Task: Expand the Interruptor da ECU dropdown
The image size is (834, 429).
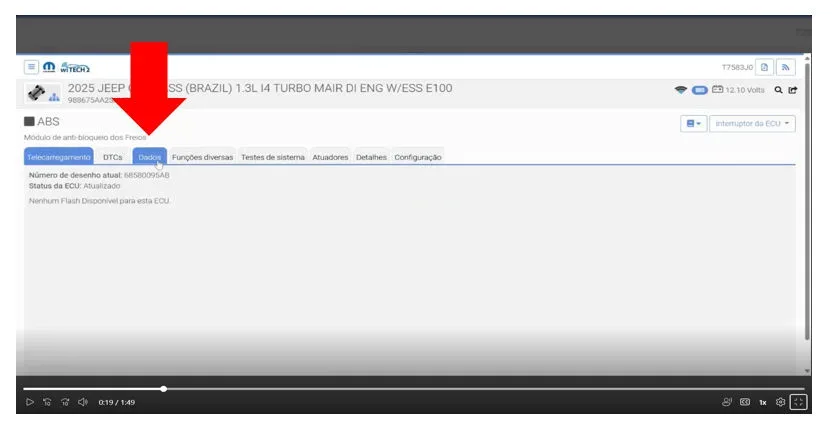Action: tap(752, 123)
